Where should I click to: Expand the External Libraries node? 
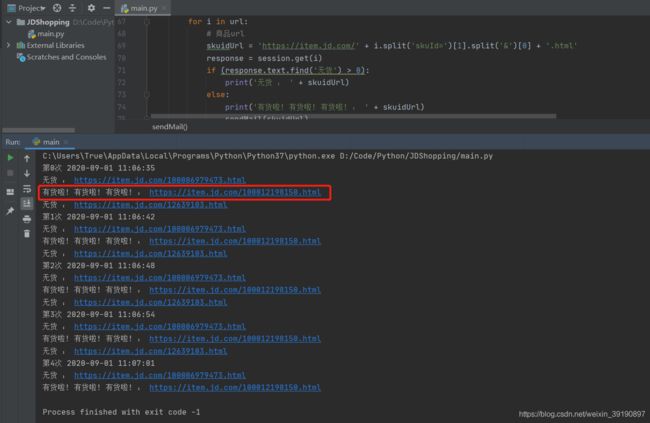[8, 45]
